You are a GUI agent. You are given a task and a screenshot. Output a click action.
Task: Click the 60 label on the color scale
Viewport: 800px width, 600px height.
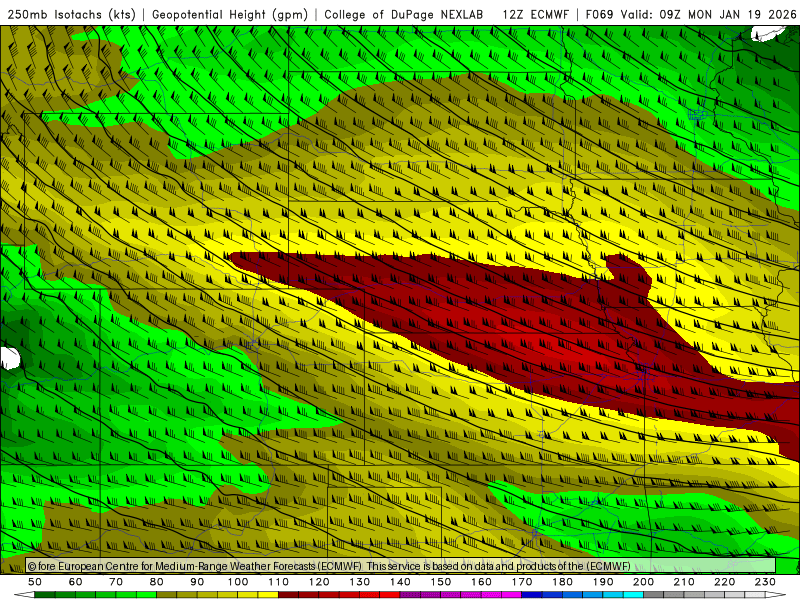coord(76,582)
